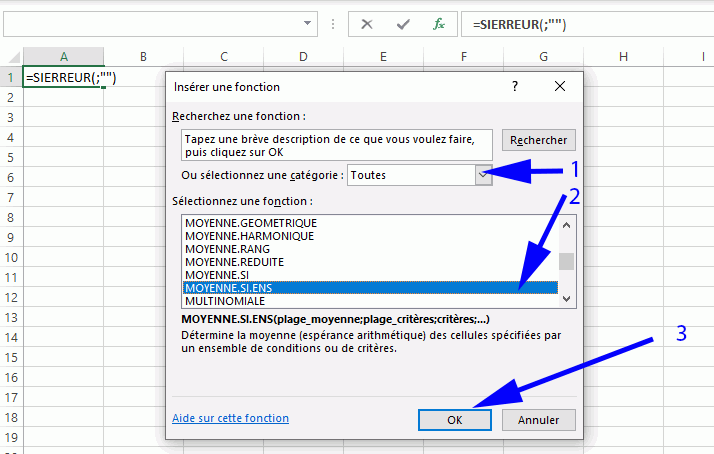714x454 pixels.
Task: Click the confirm checkmark in formula bar
Action: pyautogui.click(x=403, y=24)
